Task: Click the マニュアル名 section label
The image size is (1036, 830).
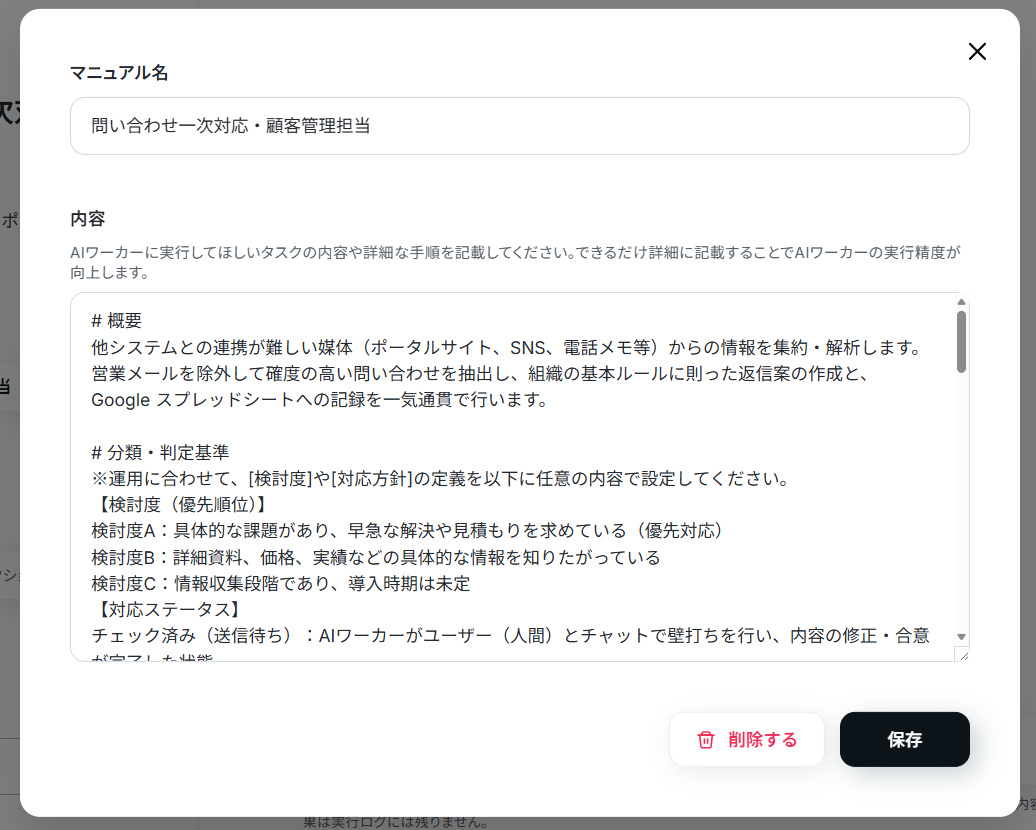Action: (119, 73)
